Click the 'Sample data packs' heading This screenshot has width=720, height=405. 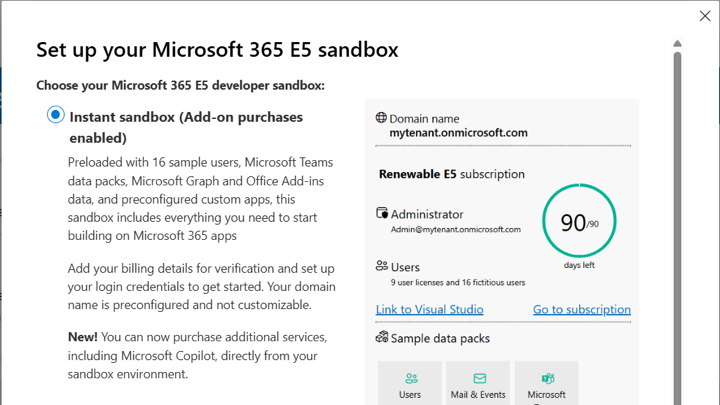(x=440, y=338)
